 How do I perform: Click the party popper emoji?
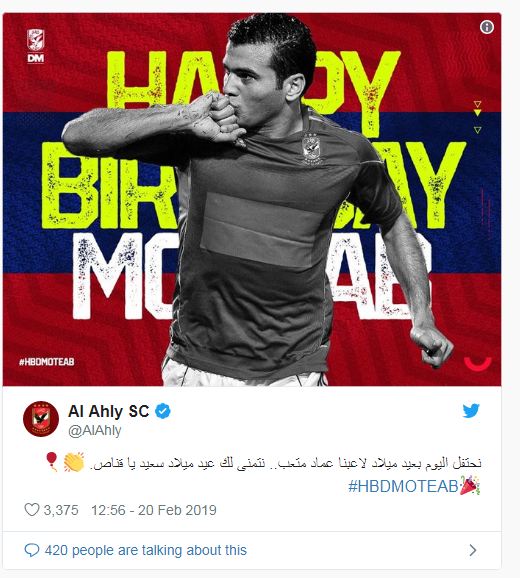click(x=470, y=485)
